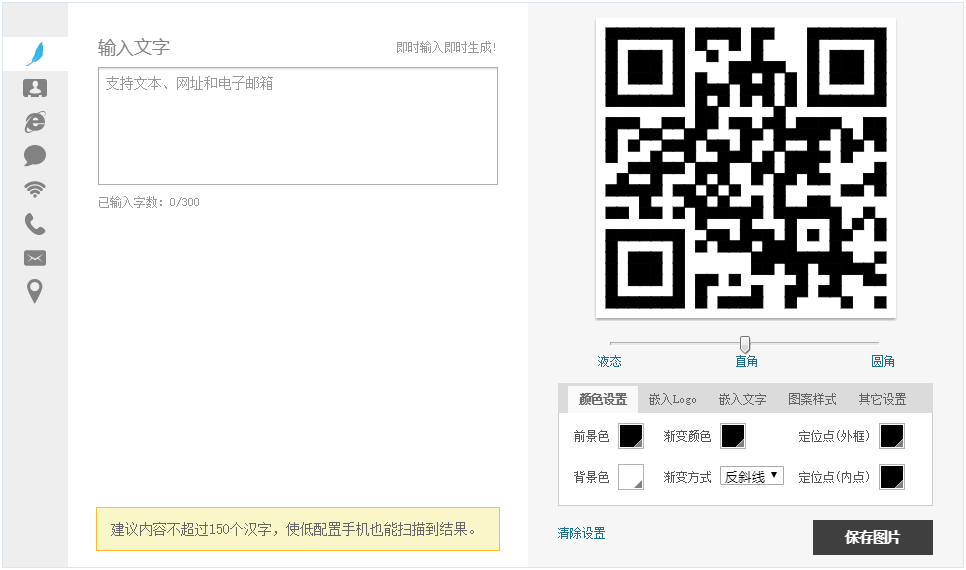The image size is (966, 570).
Task: Set QR style to 直角
Action: pyautogui.click(x=746, y=362)
